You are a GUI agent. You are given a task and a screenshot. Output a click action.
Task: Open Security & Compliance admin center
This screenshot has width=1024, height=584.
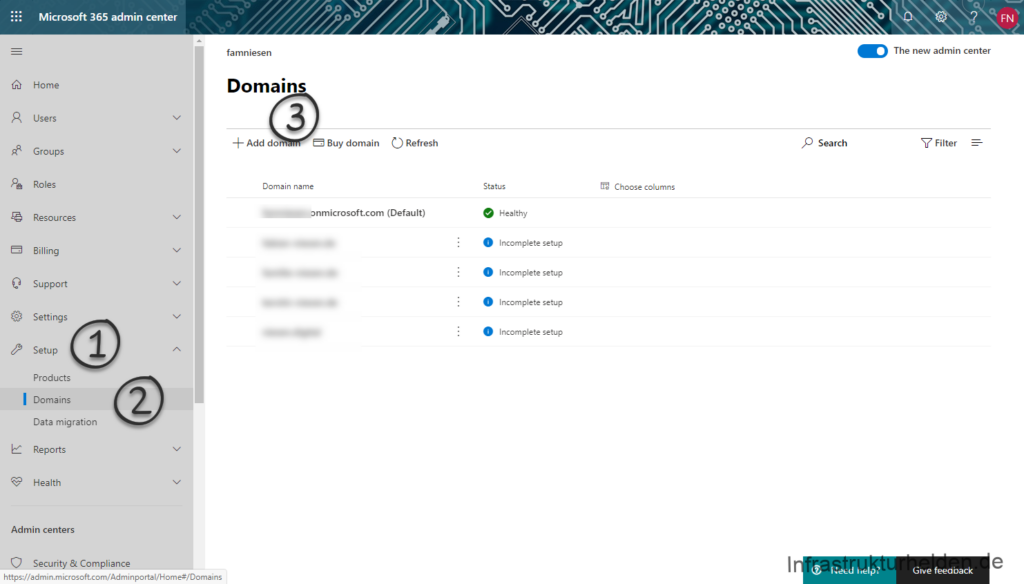point(81,563)
